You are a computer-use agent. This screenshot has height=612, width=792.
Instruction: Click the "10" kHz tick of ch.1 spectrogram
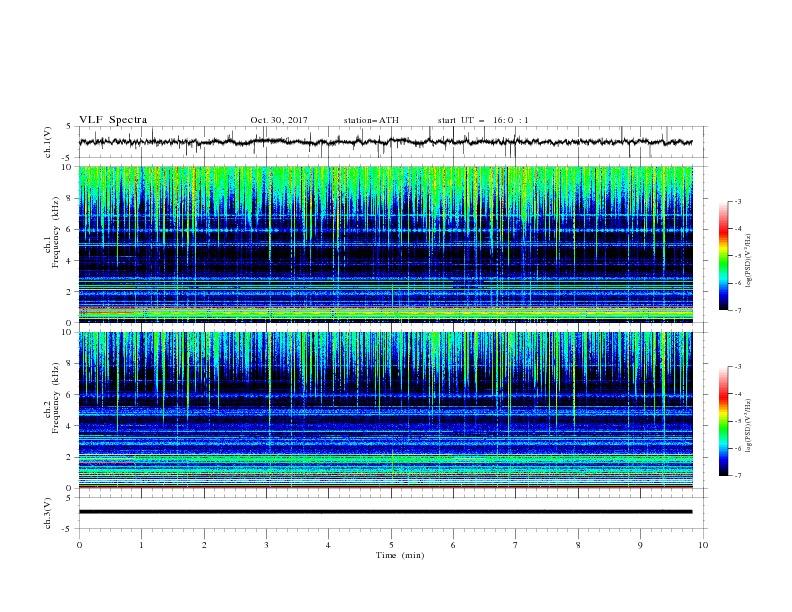click(x=68, y=167)
